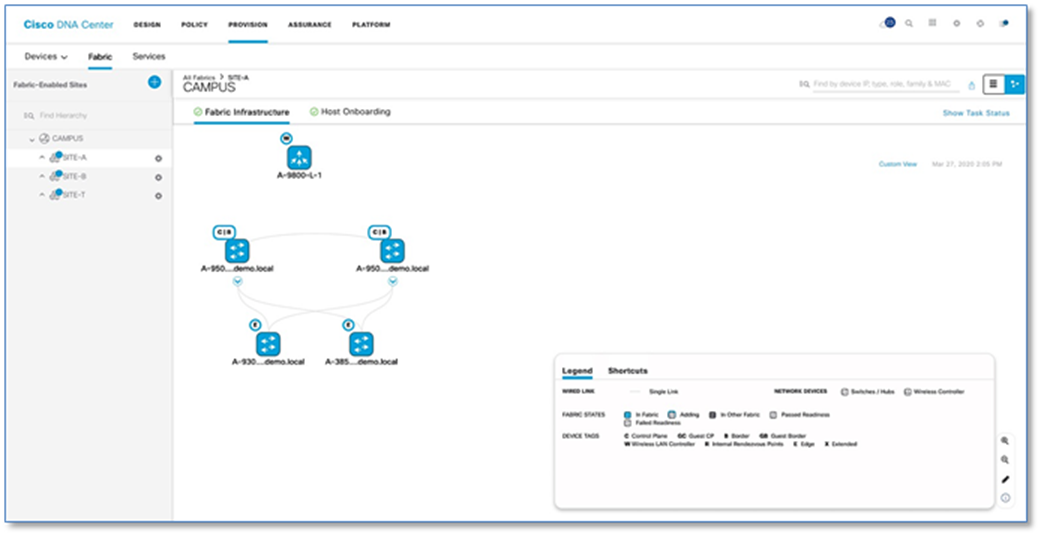The image size is (1041, 536).
Task: Click the zoom in magnifier icon
Action: coord(1005,440)
